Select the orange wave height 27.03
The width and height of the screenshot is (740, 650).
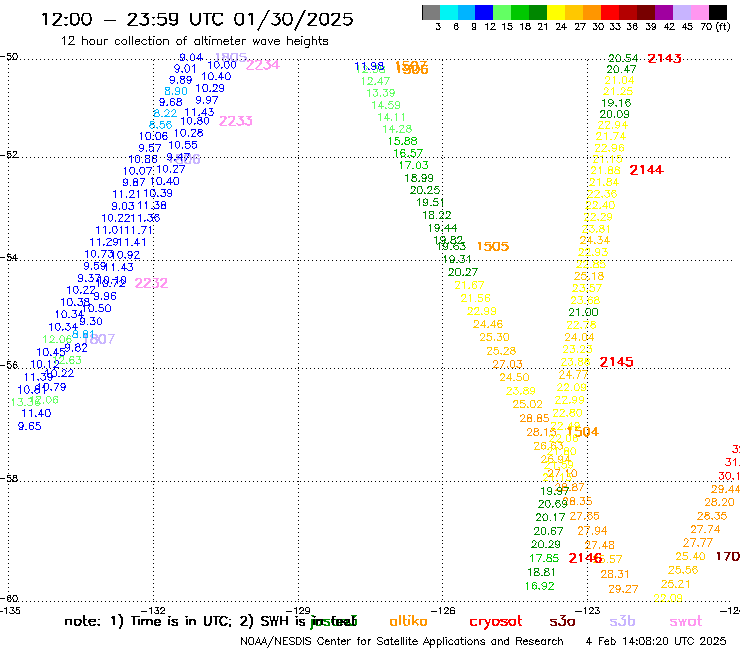coord(507,364)
